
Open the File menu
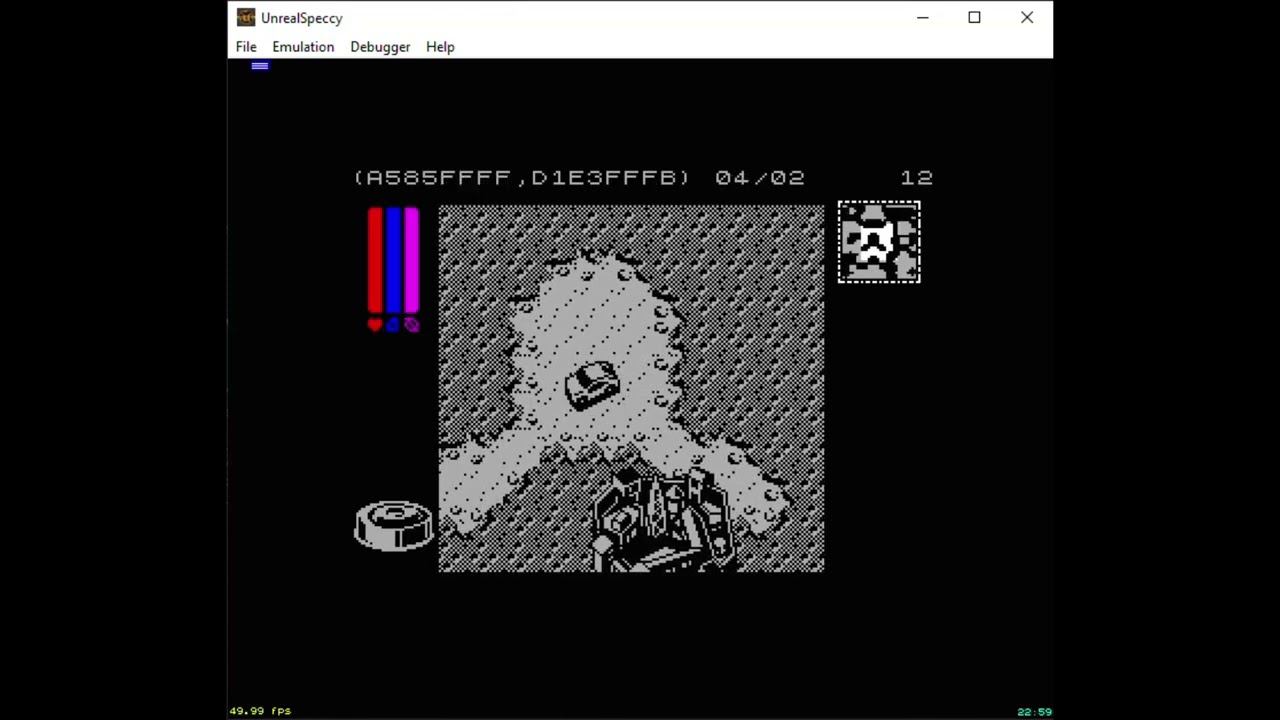[x=246, y=47]
